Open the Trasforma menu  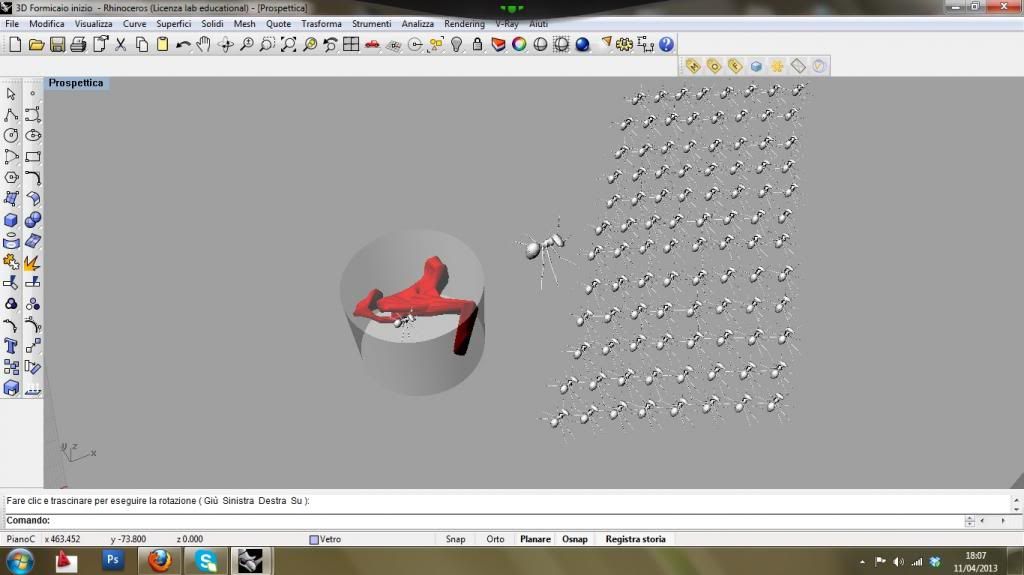[x=321, y=24]
